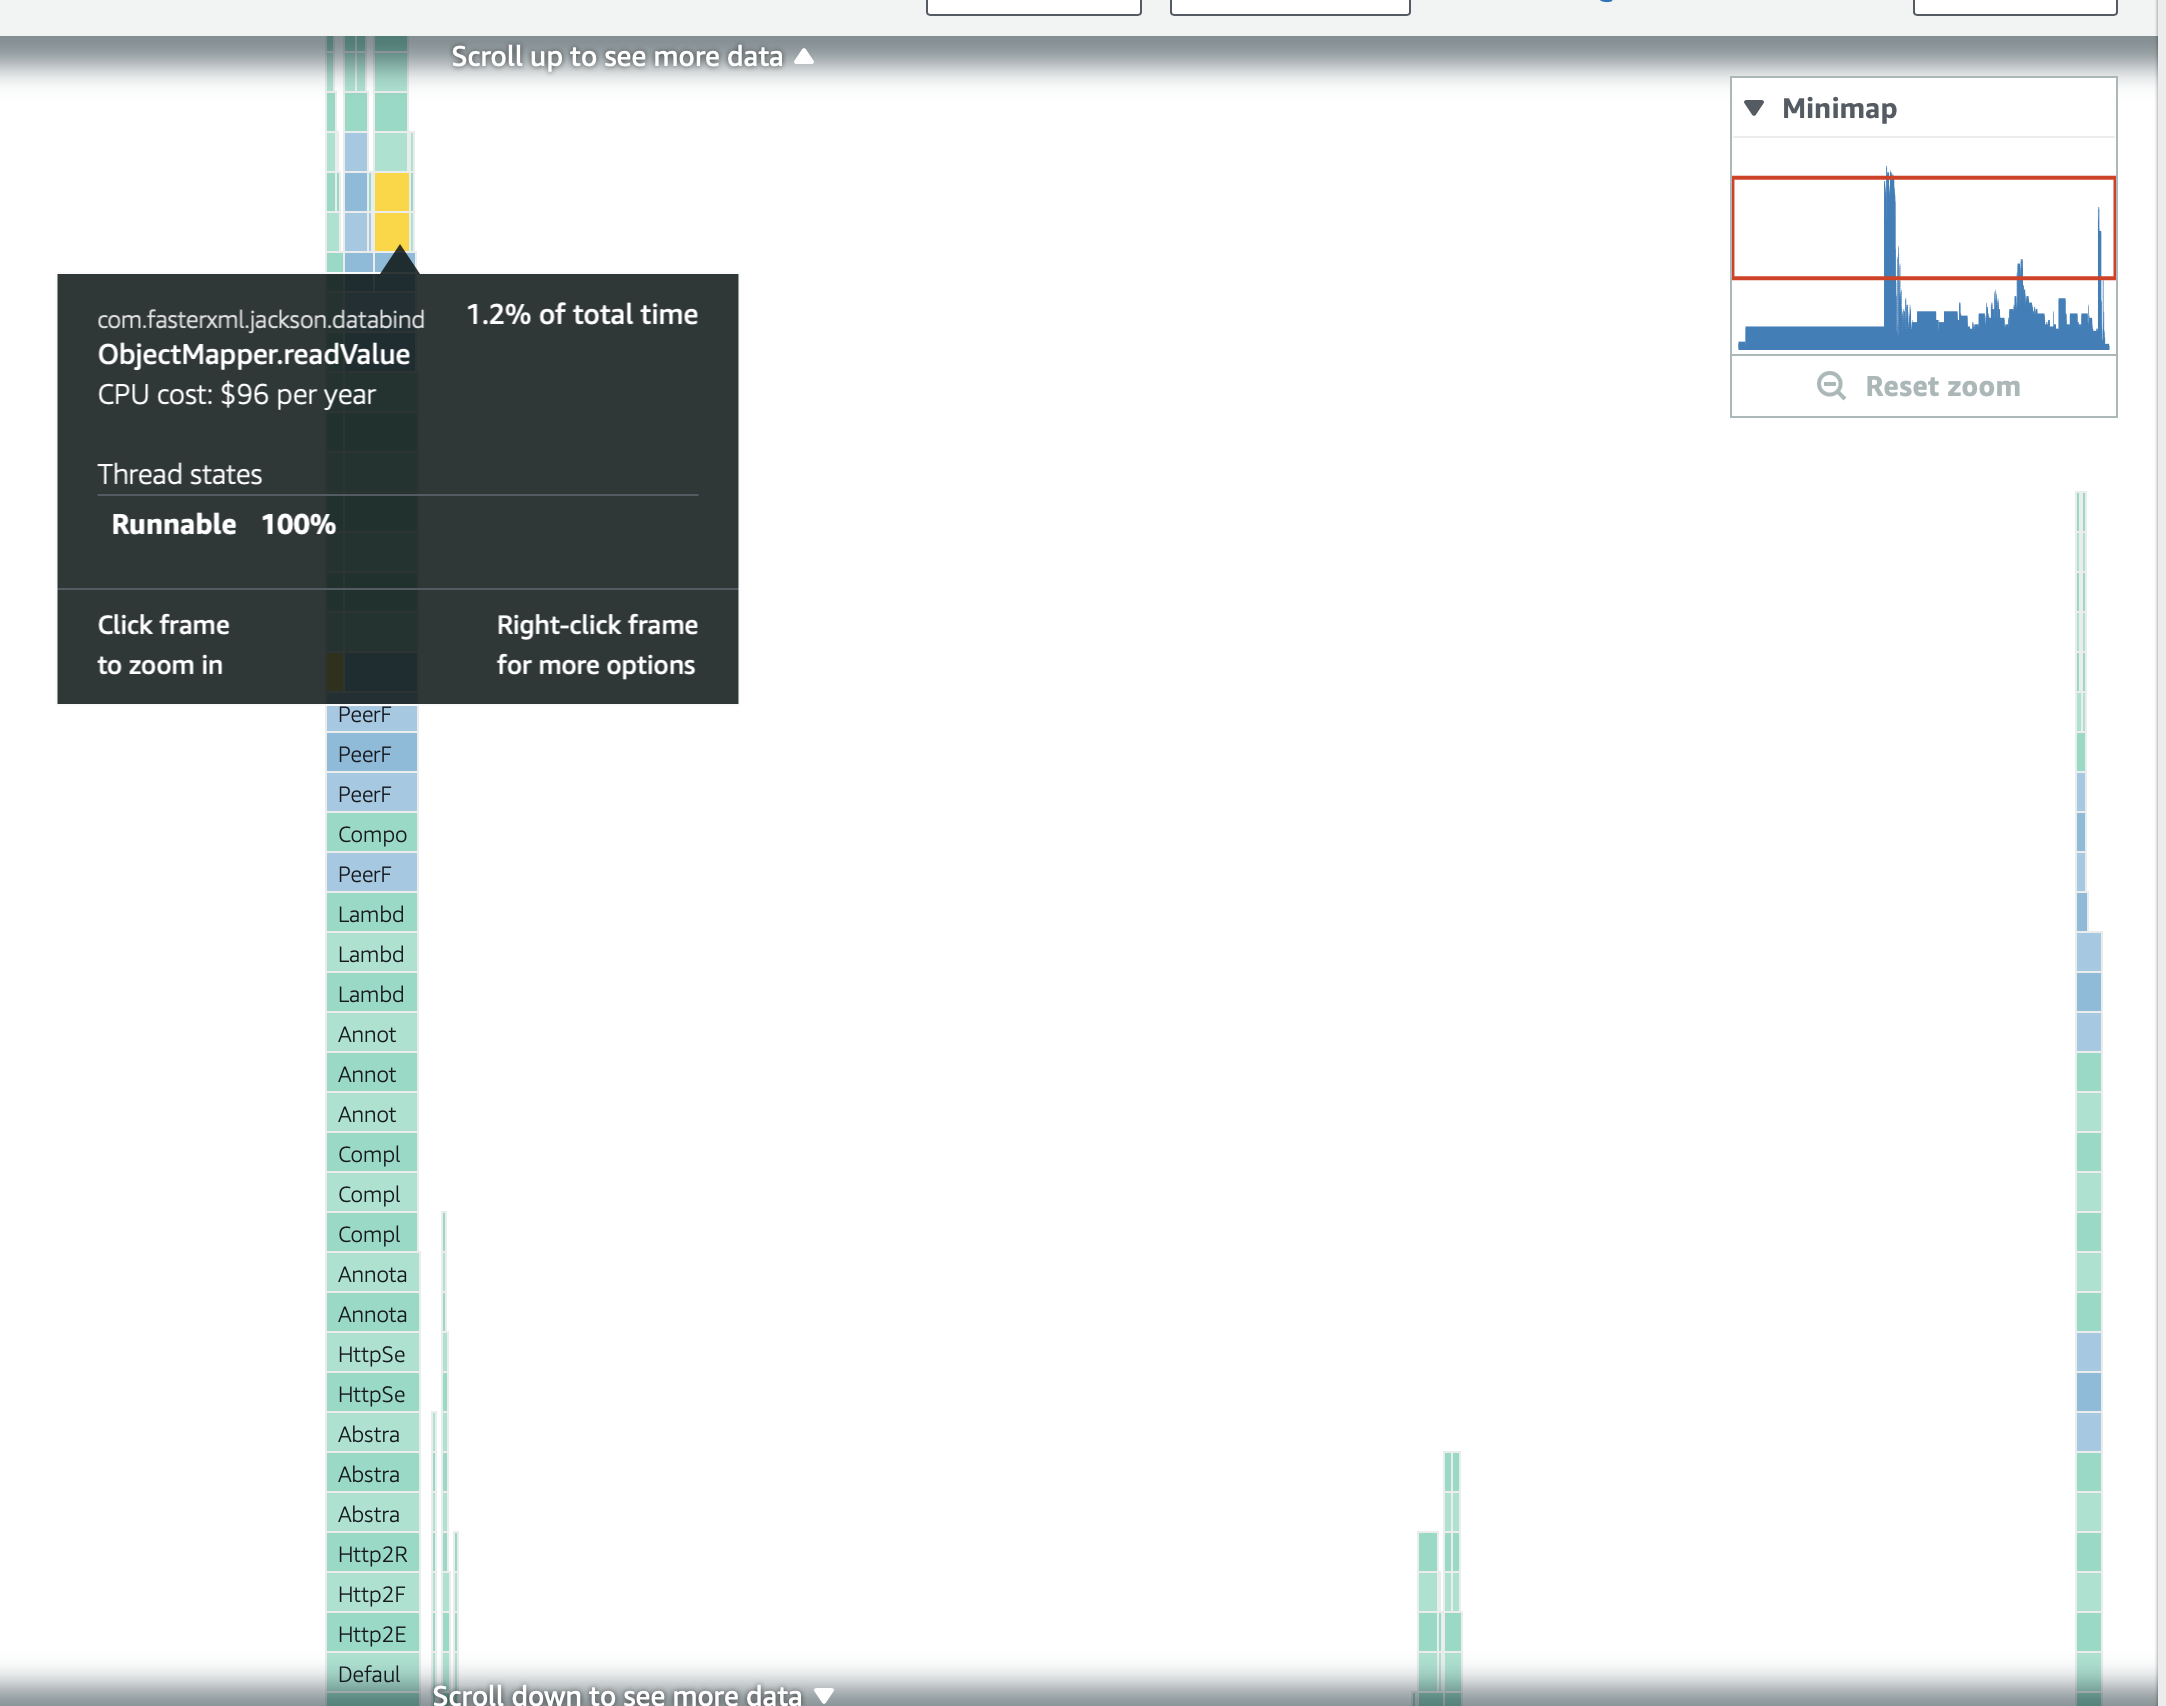Select the Abstra frame
Image resolution: width=2166 pixels, height=1706 pixels.
(x=371, y=1433)
